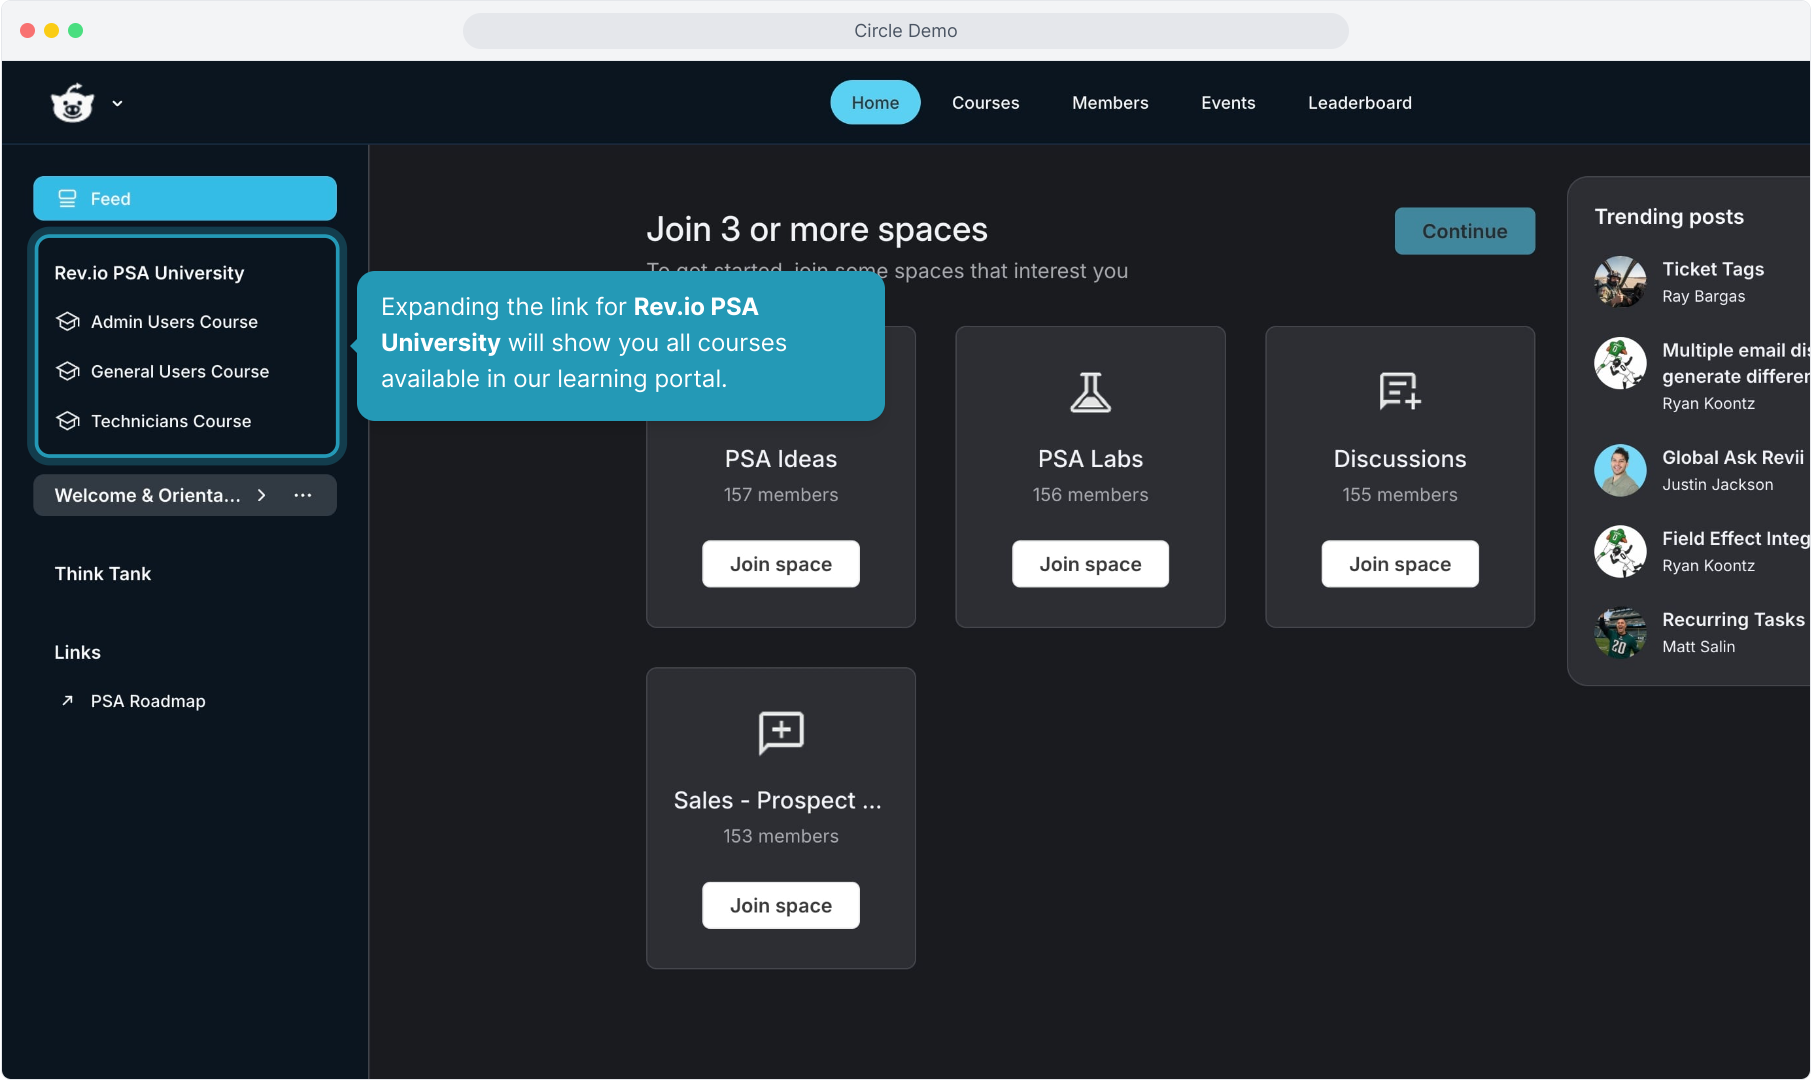Click the Discussions post-add icon
The image size is (1812, 1080).
click(x=1399, y=391)
